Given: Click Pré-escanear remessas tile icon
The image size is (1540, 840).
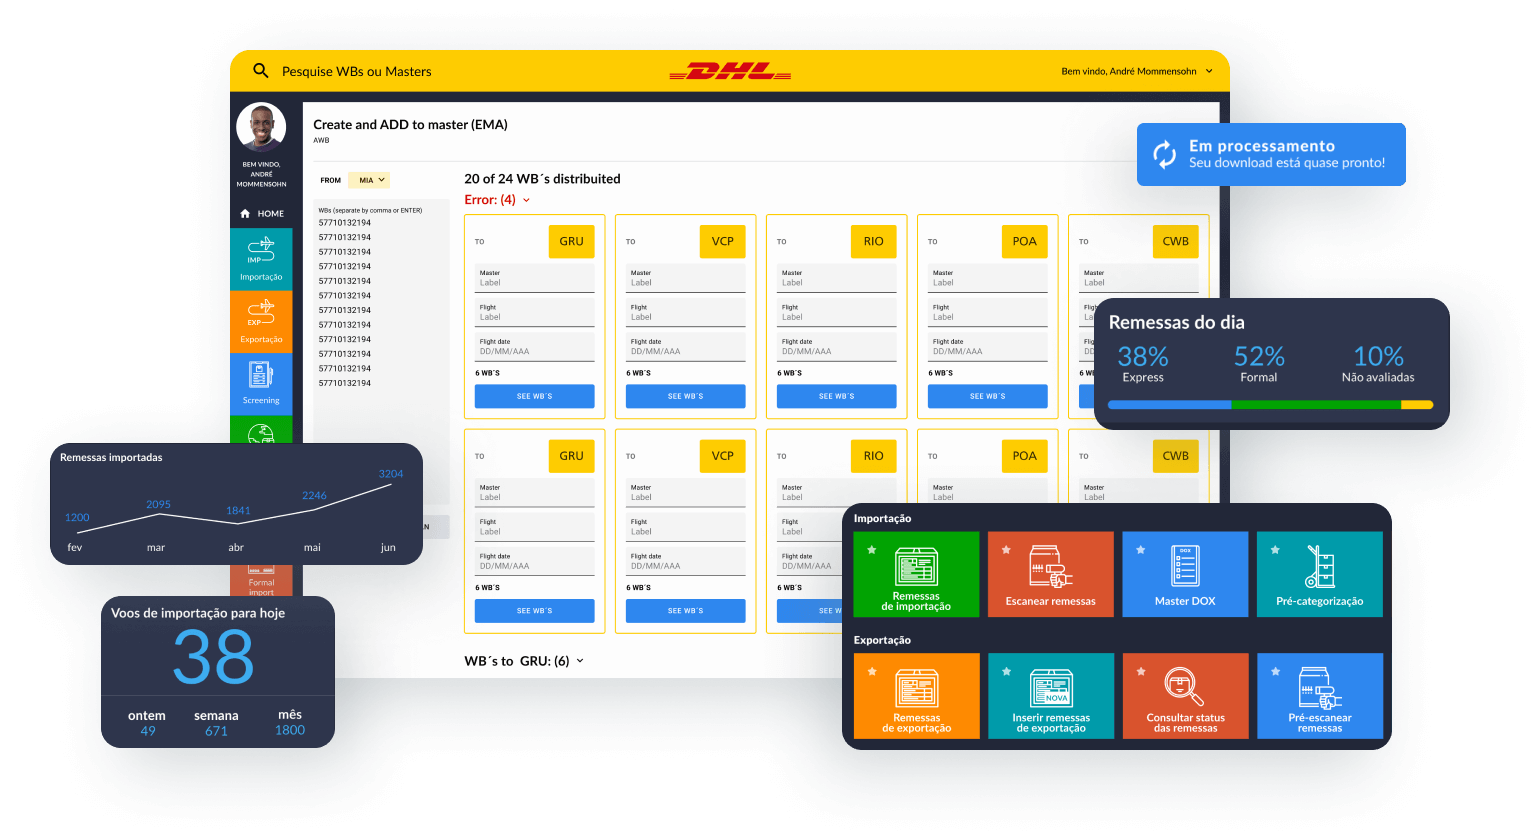Looking at the screenshot, I should coord(1319,688).
